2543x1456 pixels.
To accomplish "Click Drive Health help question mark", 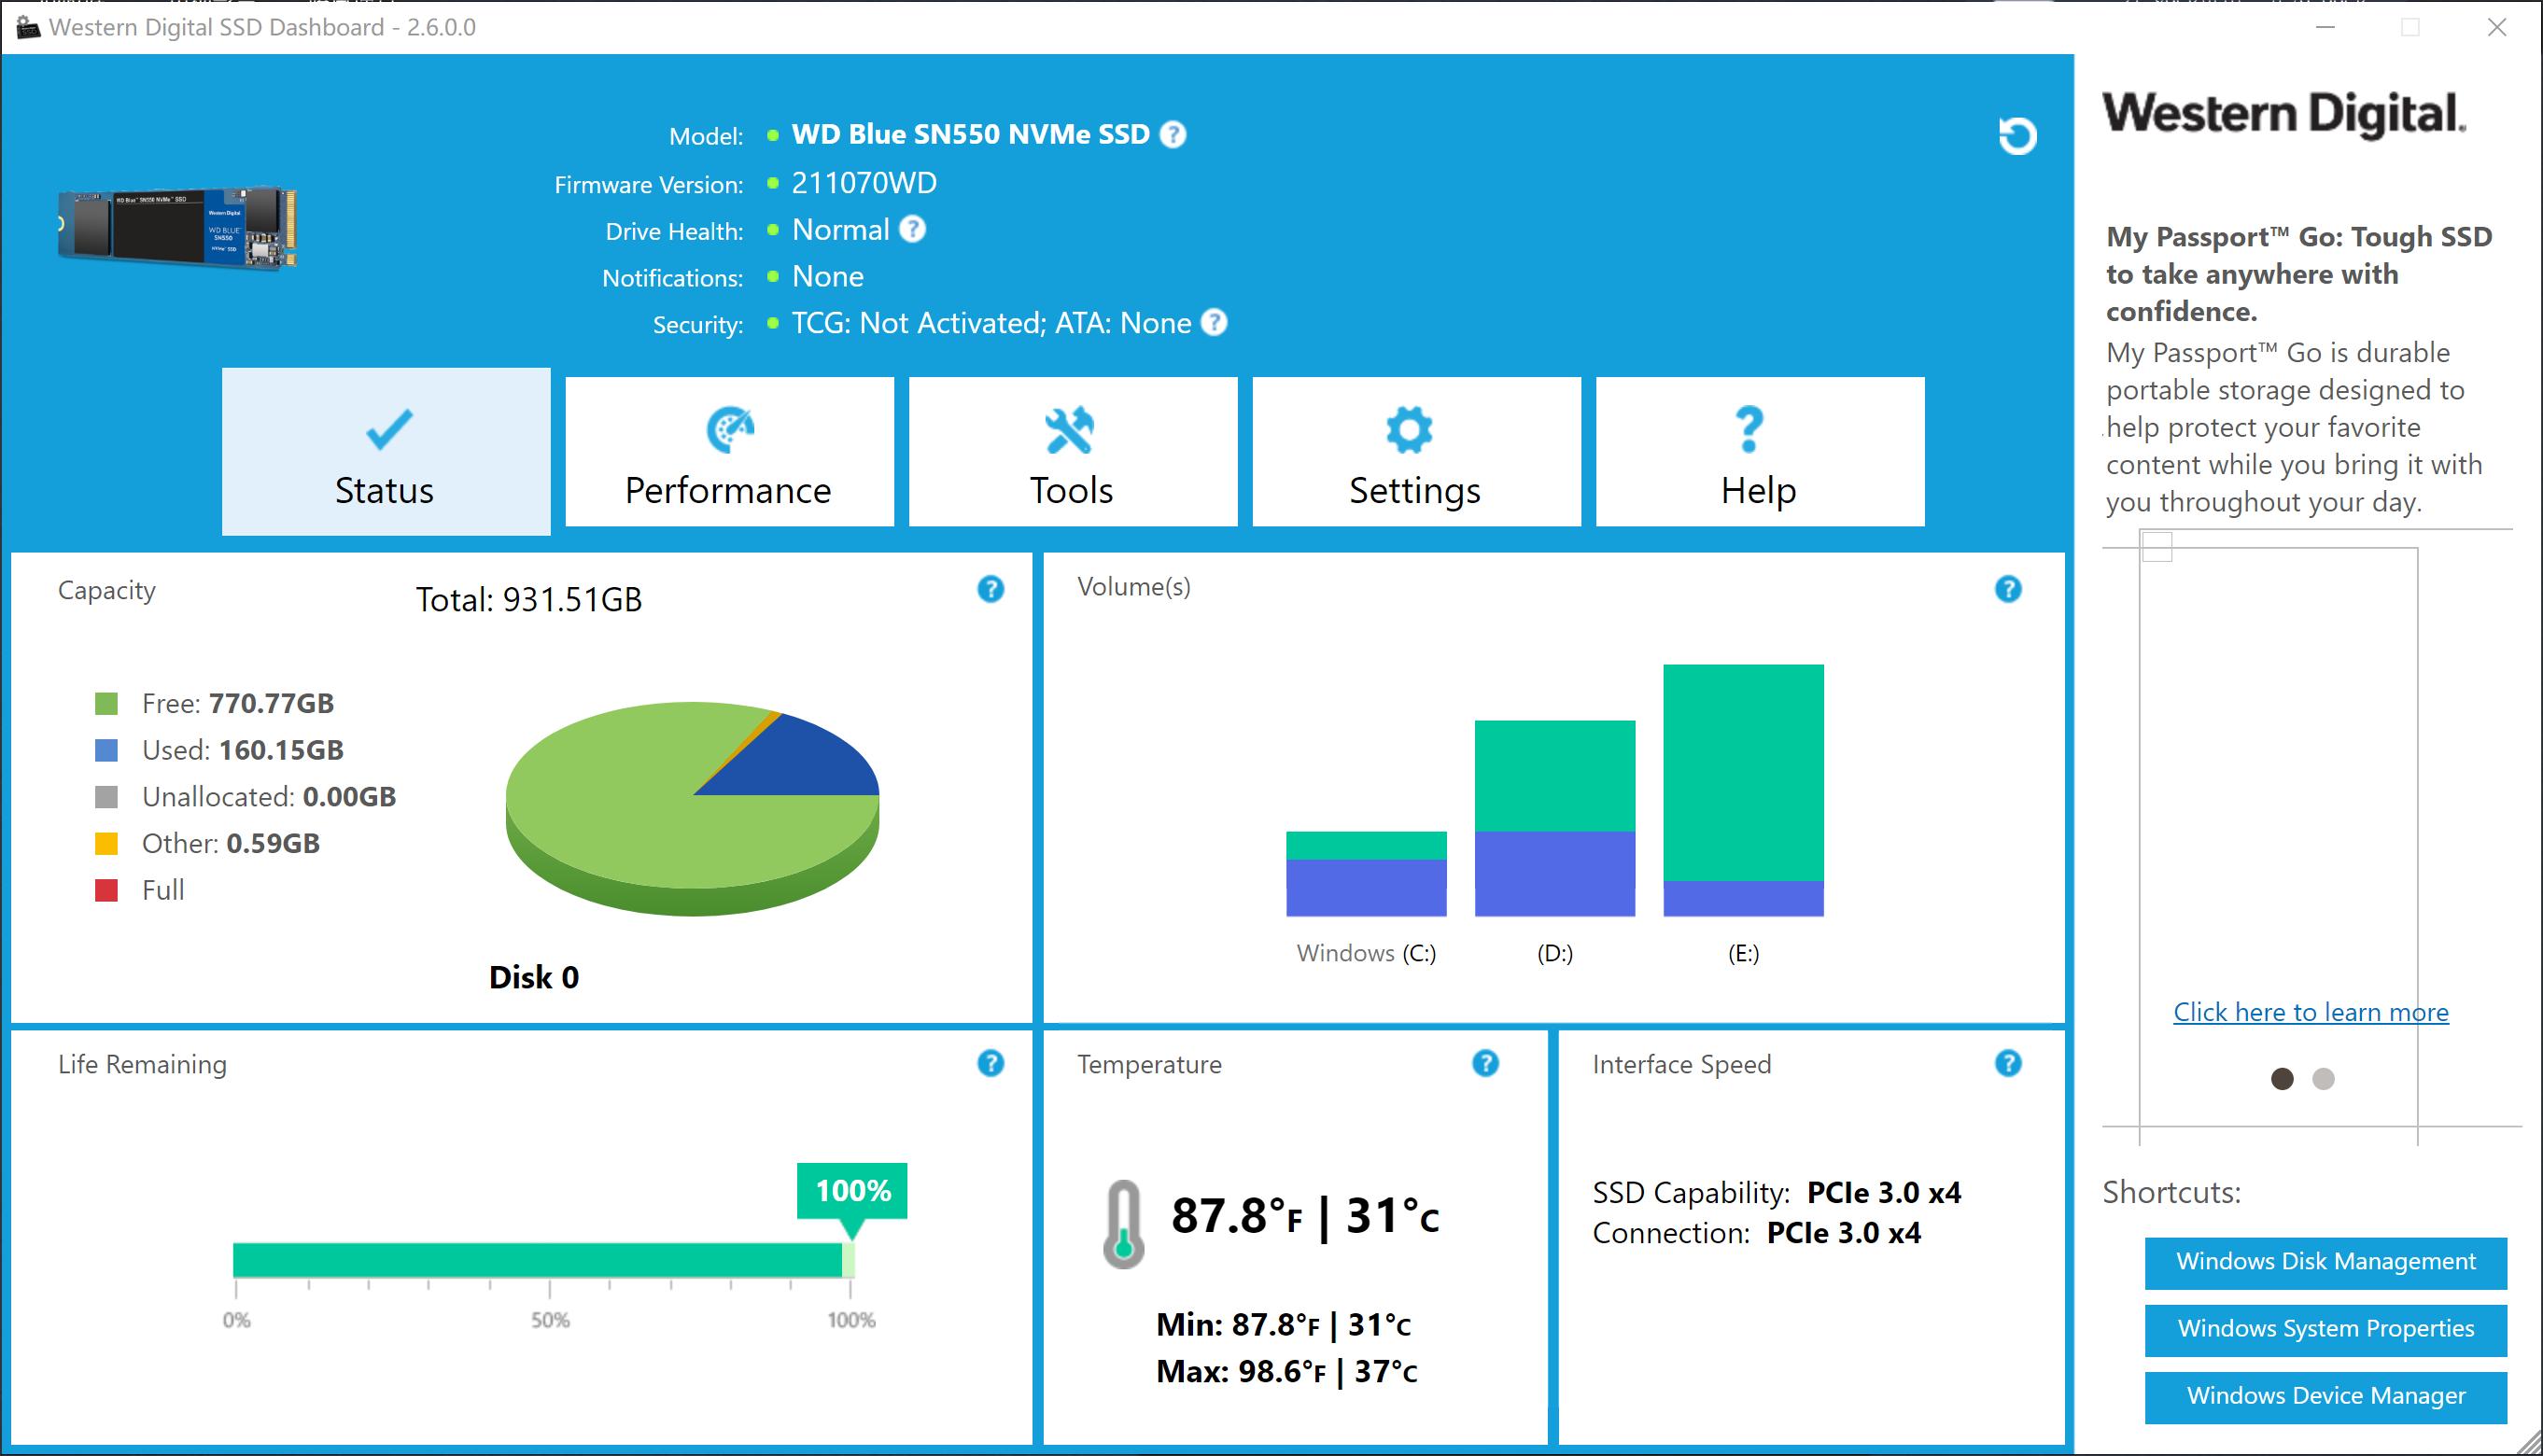I will (x=912, y=229).
